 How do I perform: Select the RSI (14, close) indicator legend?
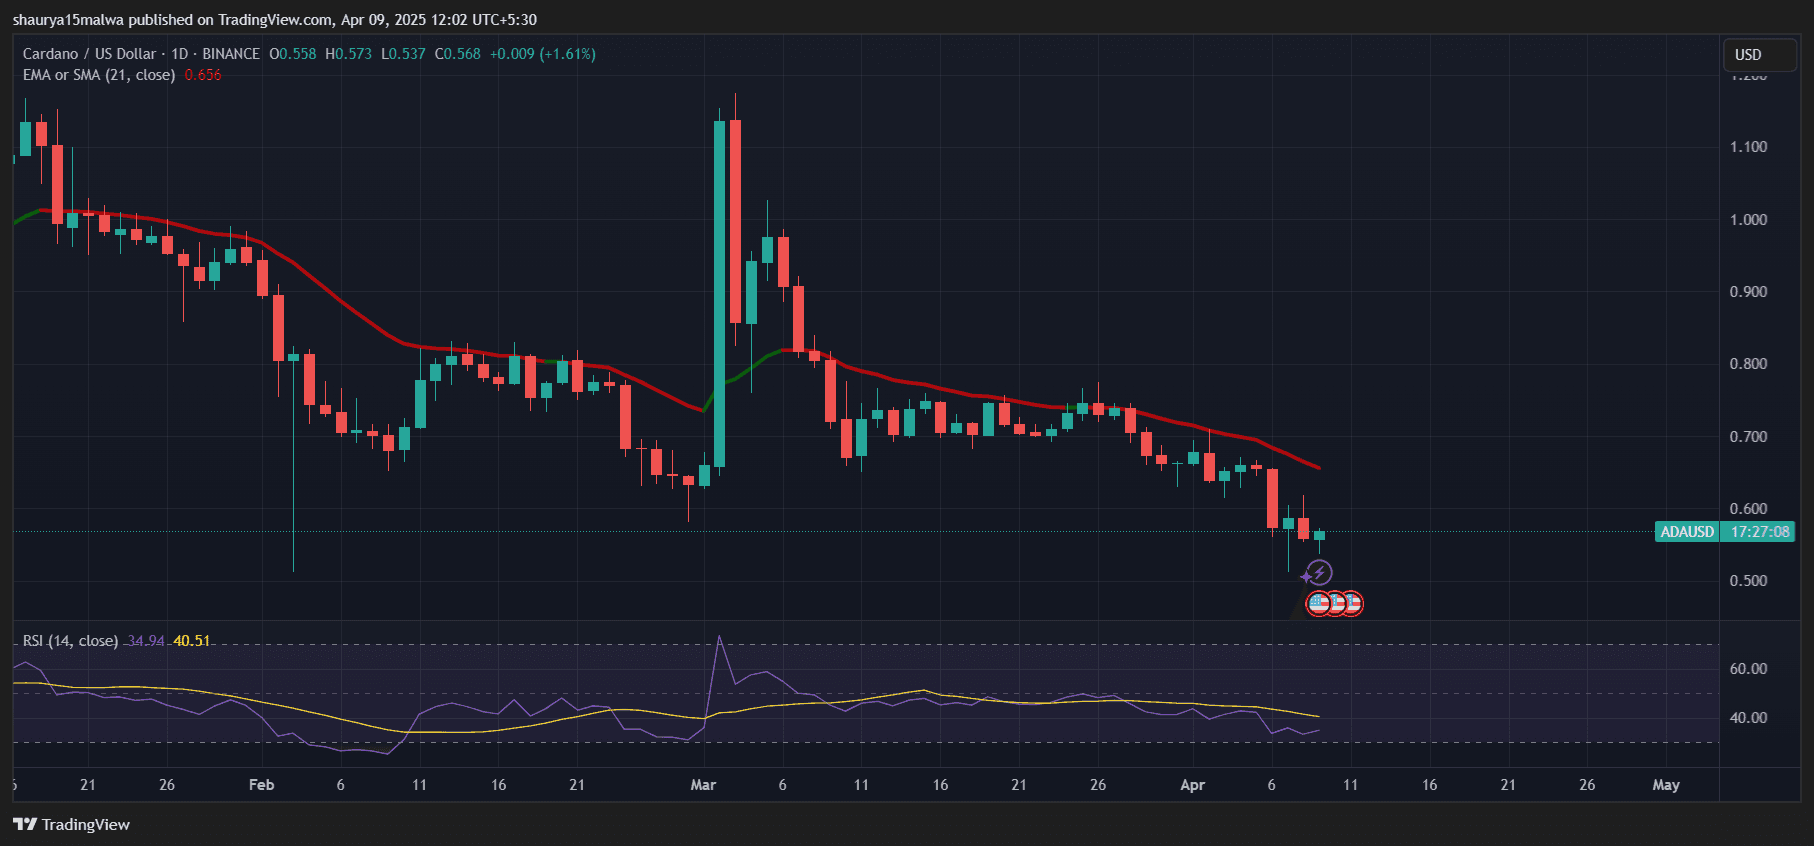point(70,641)
